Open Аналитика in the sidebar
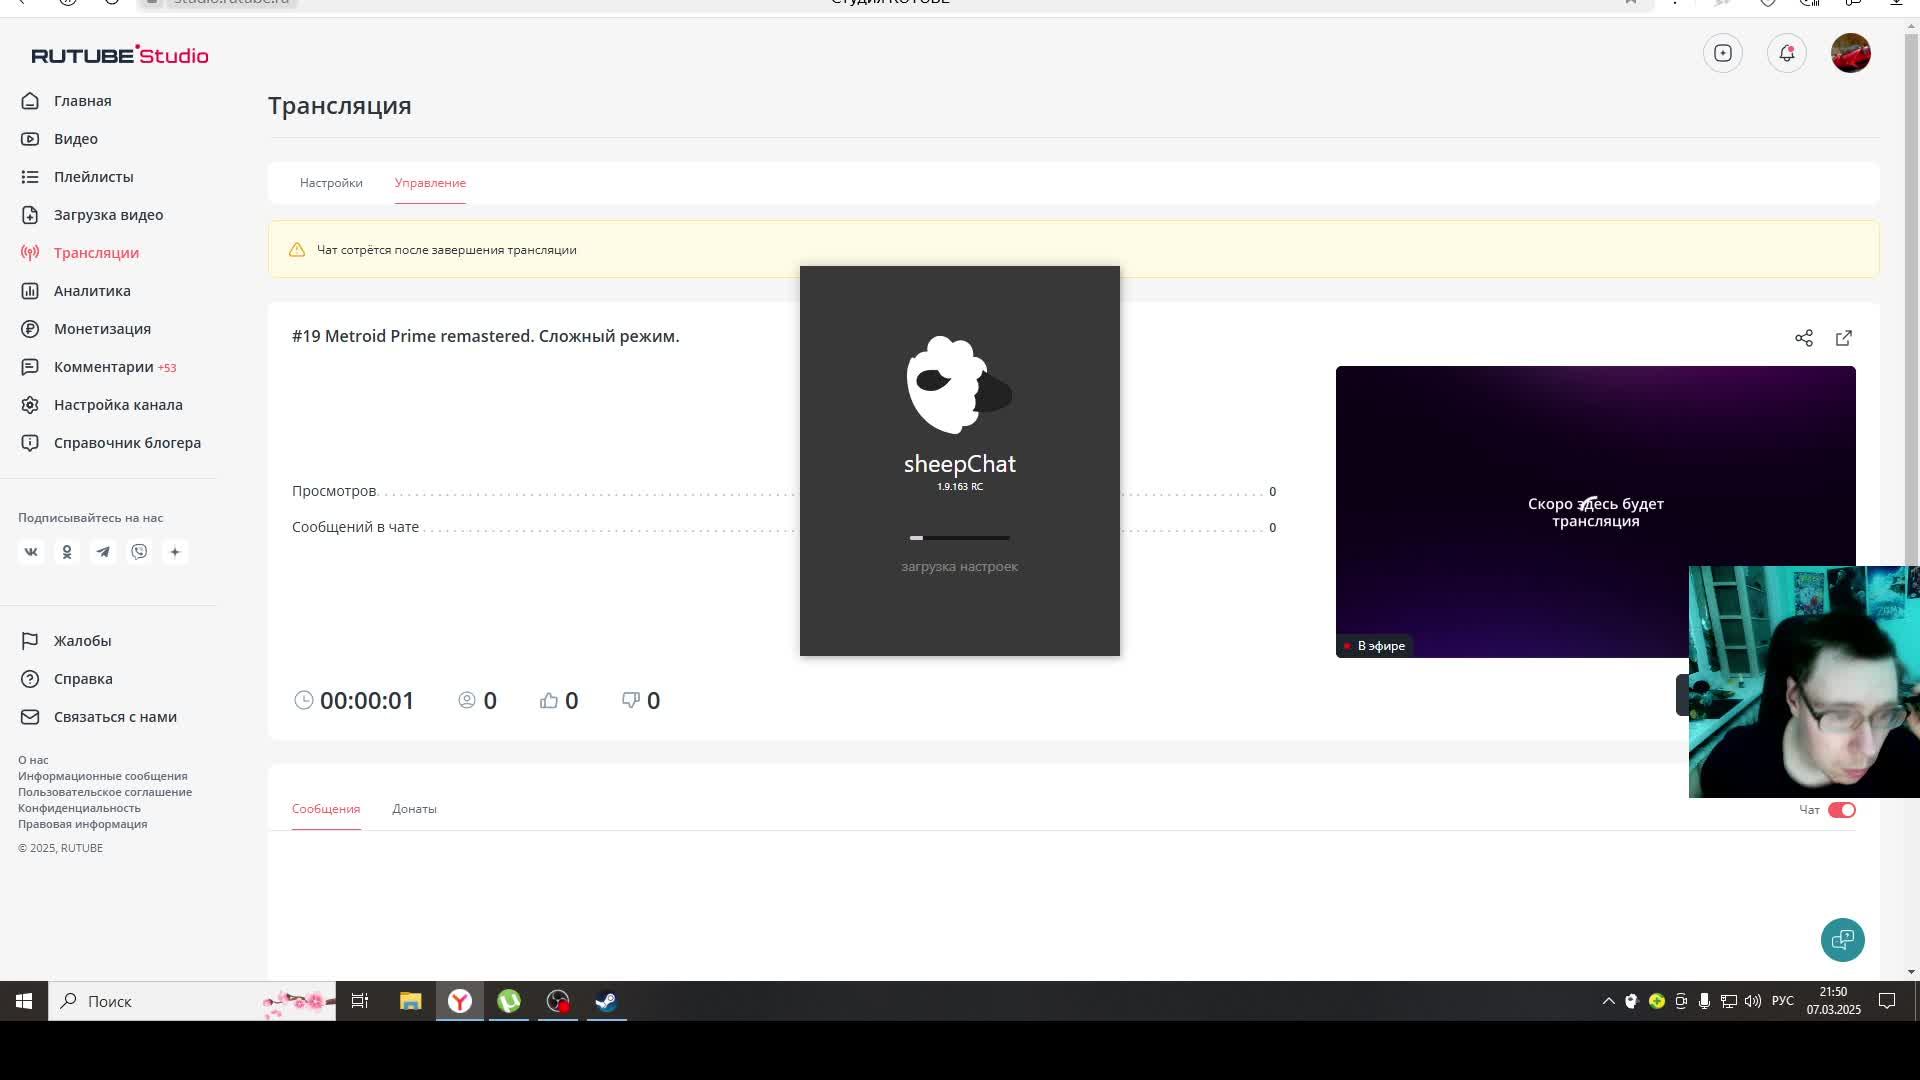Viewport: 1920px width, 1080px height. coord(92,291)
